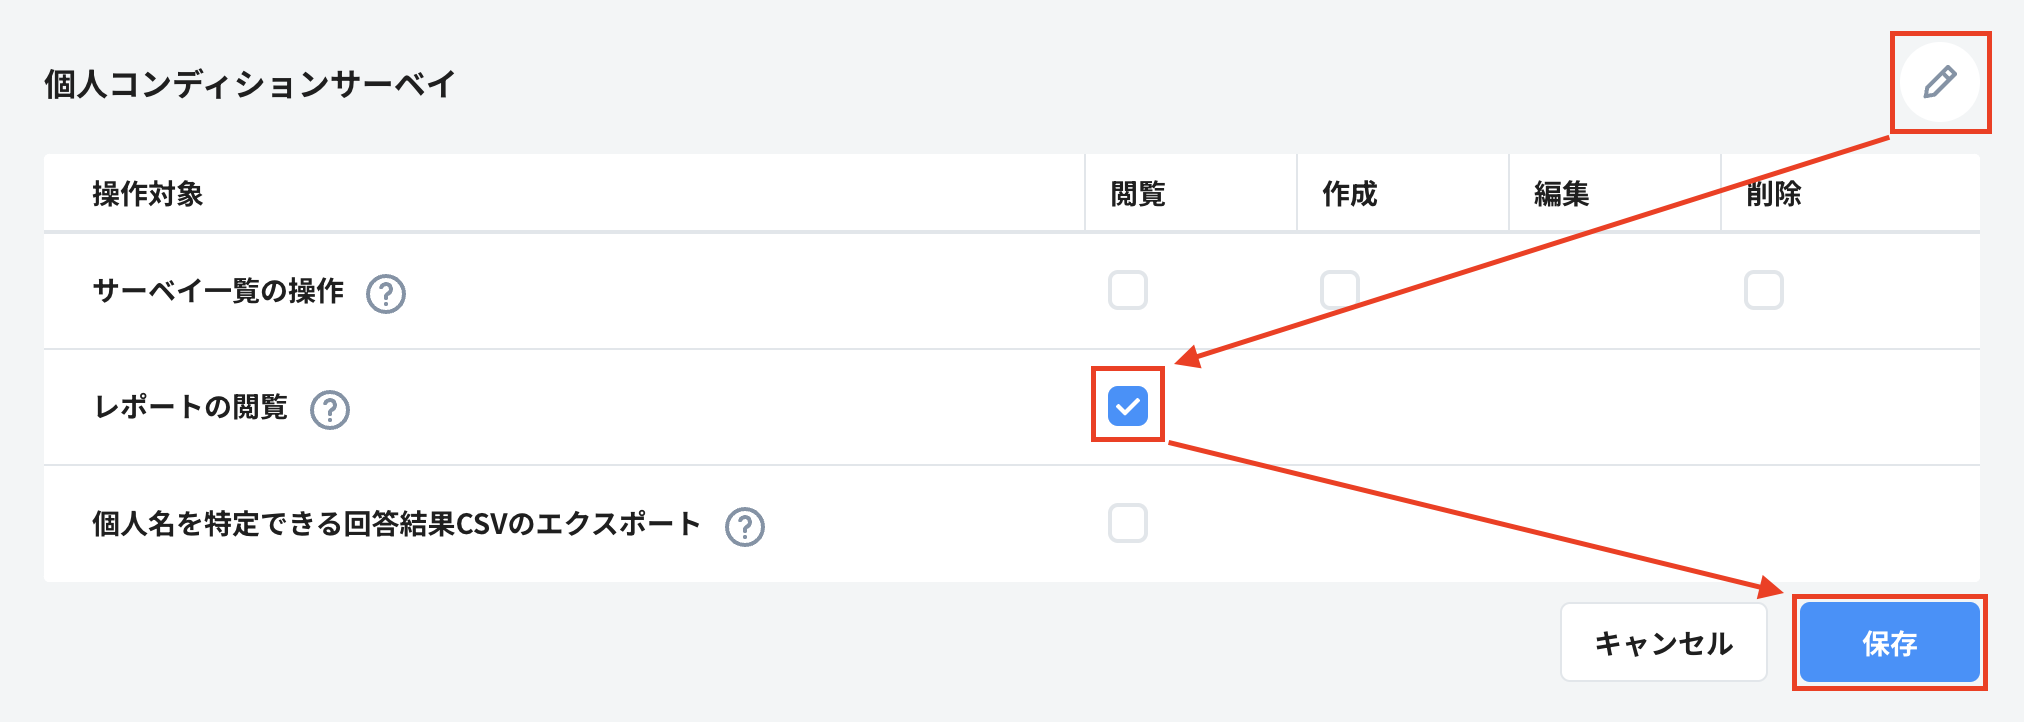Image resolution: width=2024 pixels, height=722 pixels.
Task: Click 個人名を特定できる回答結果CSVのエクスポート label
Action: pos(396,524)
